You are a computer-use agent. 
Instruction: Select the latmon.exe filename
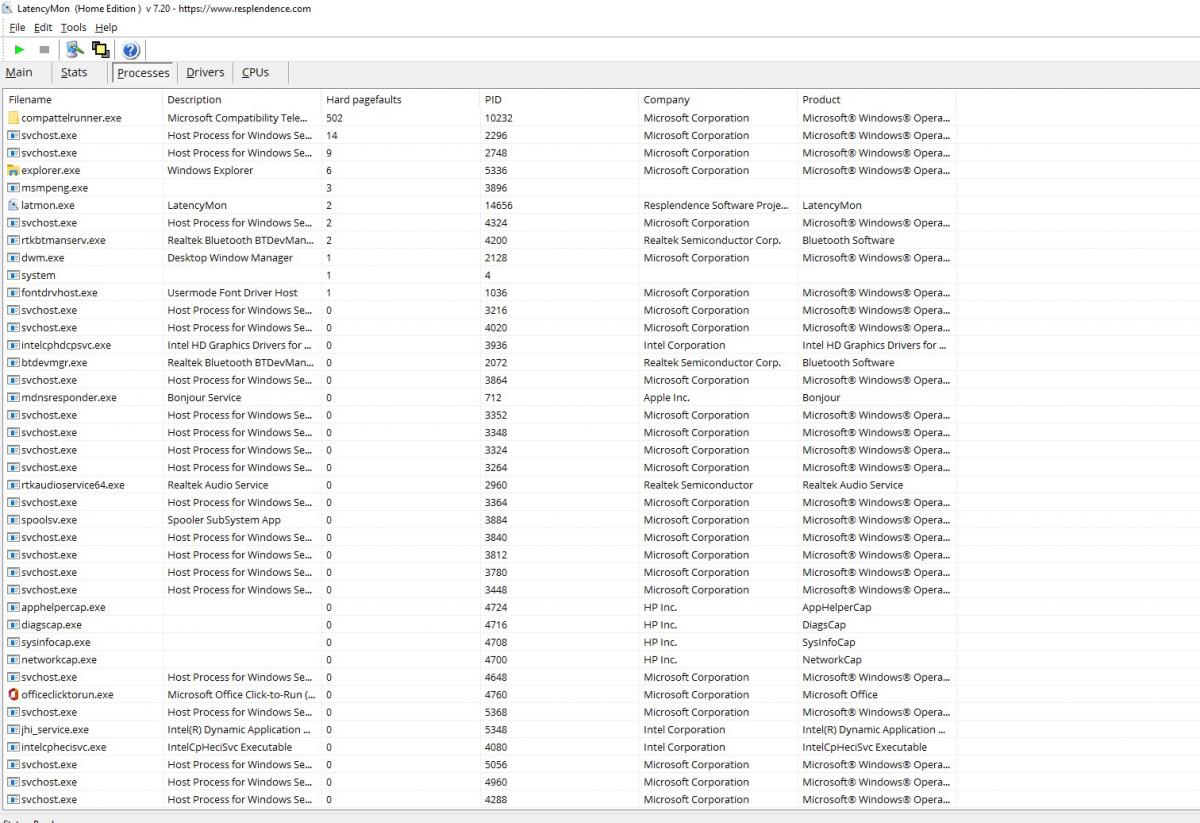pos(48,205)
